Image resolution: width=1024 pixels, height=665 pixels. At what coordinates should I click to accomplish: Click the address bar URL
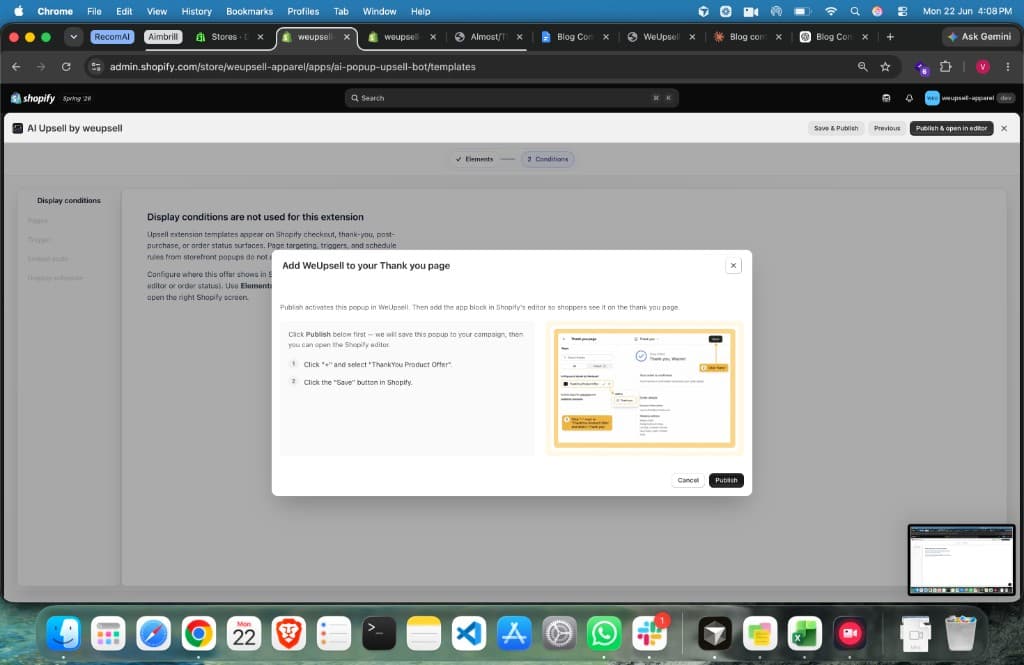click(293, 67)
